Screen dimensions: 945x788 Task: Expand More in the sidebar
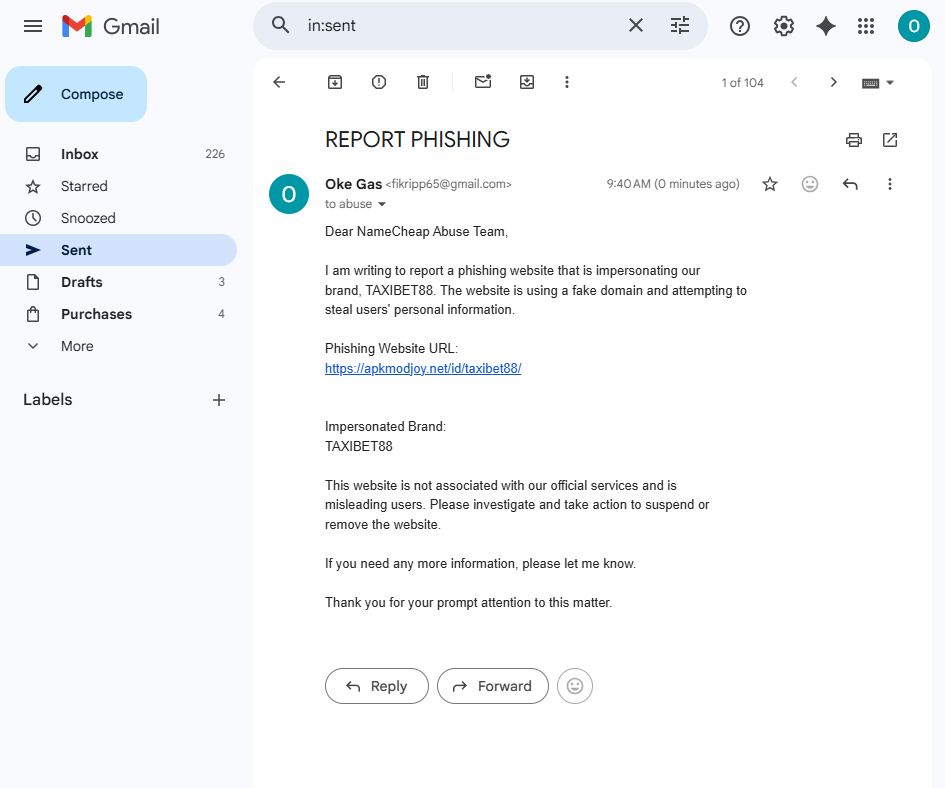pyautogui.click(x=118, y=345)
